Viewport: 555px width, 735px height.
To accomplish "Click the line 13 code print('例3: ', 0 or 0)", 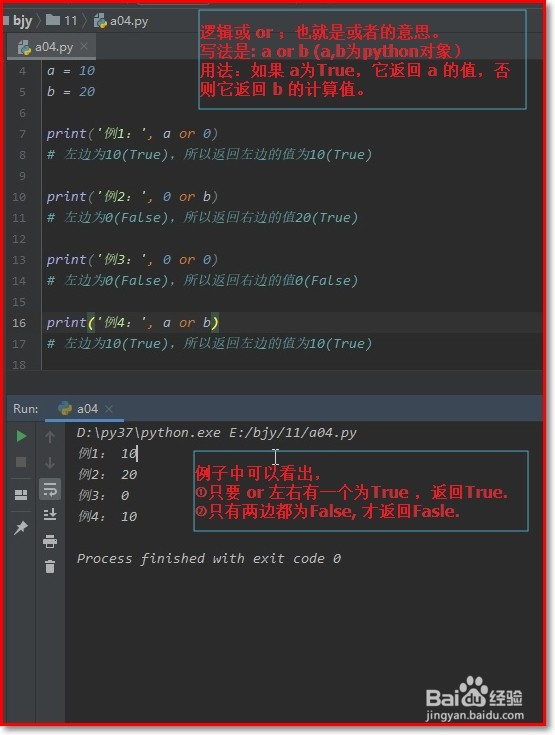I will click(132, 259).
